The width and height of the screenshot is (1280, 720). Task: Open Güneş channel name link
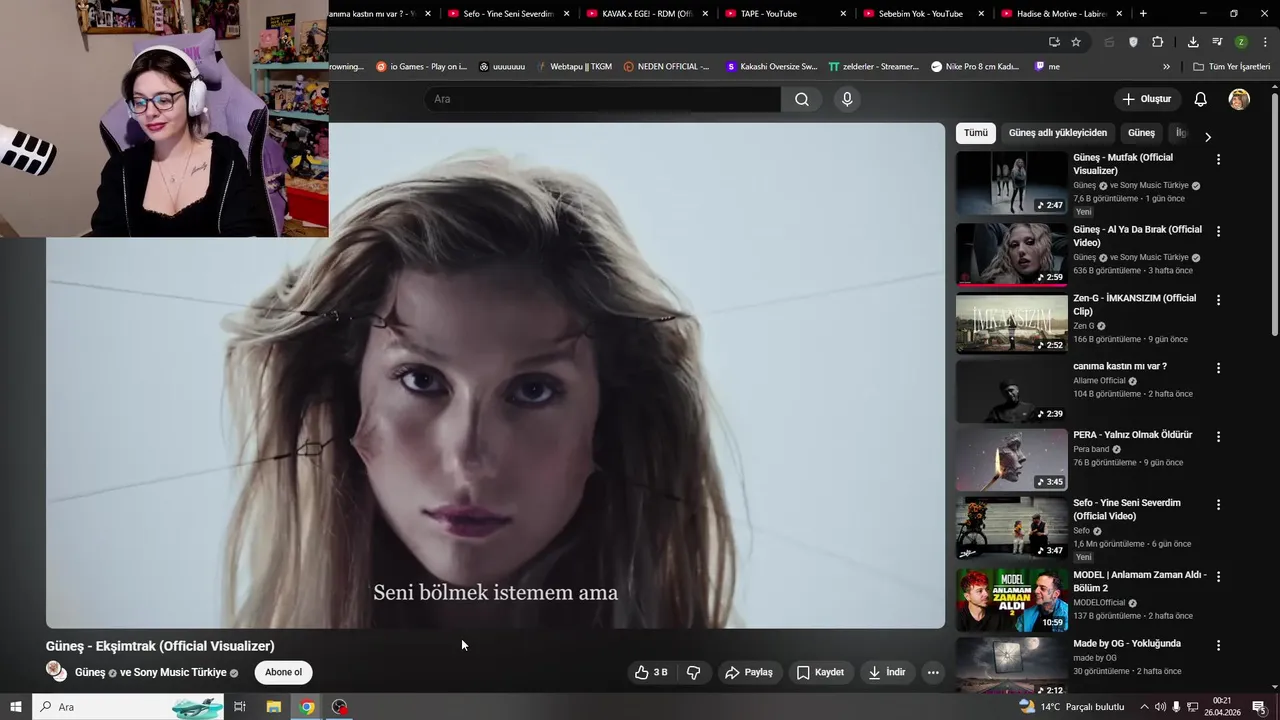90,672
